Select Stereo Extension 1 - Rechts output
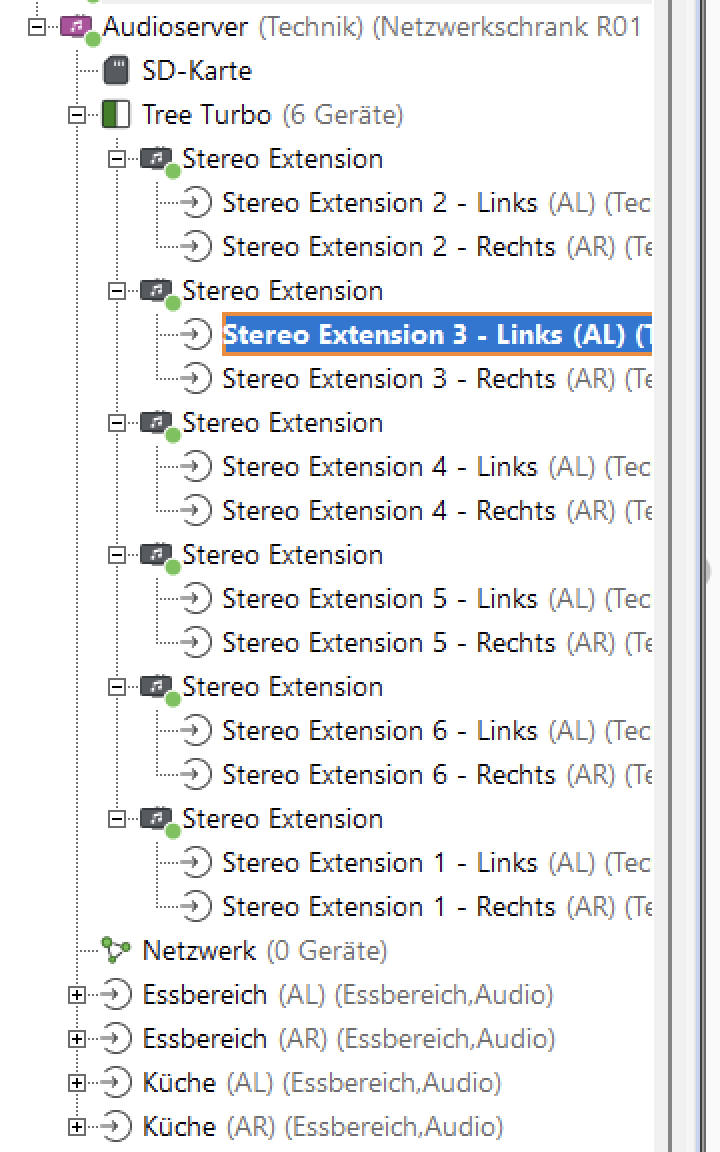This screenshot has width=720, height=1152. pyautogui.click(x=388, y=907)
